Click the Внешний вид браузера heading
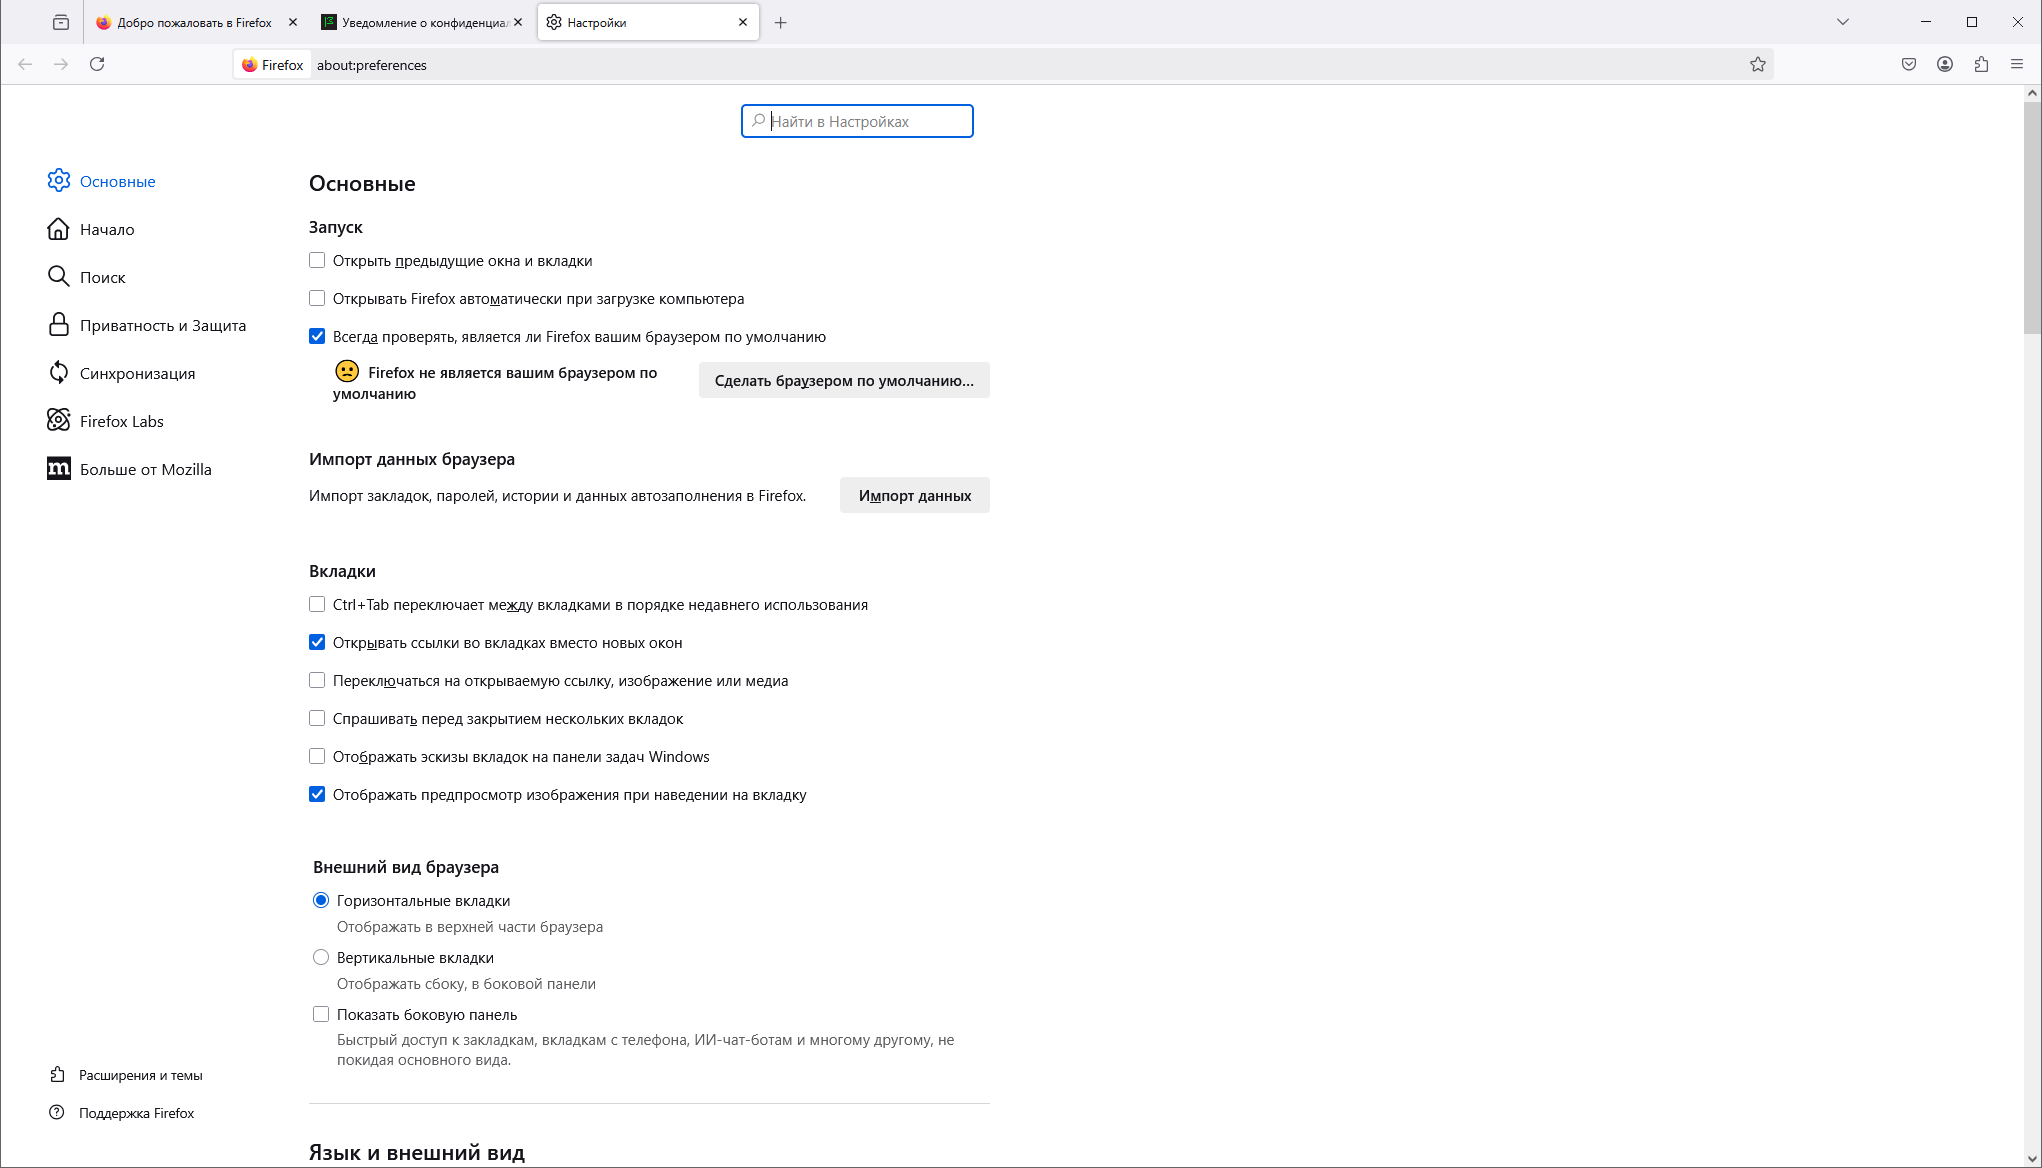2042x1168 pixels. tap(406, 867)
